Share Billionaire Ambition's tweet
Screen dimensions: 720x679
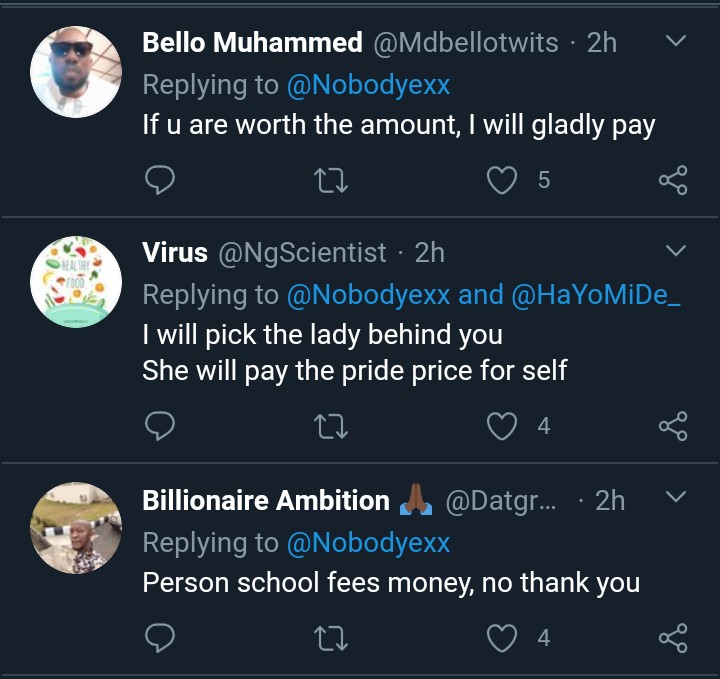pos(673,637)
